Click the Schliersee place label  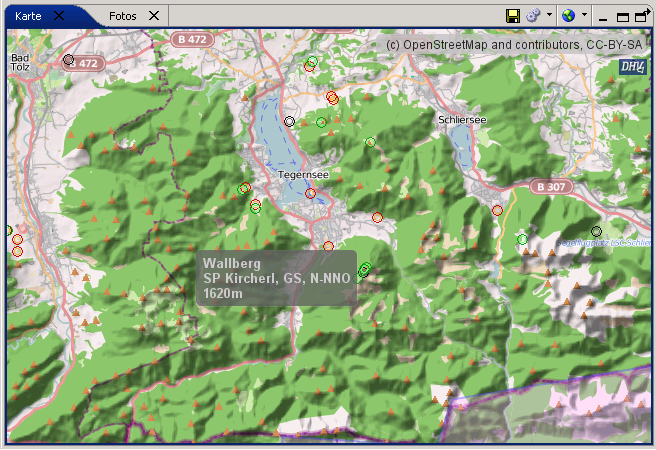coord(462,120)
